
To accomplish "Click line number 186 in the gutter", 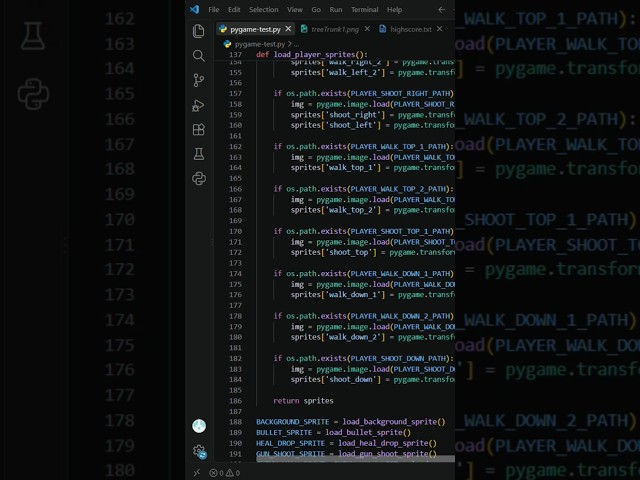I will coord(236,401).
